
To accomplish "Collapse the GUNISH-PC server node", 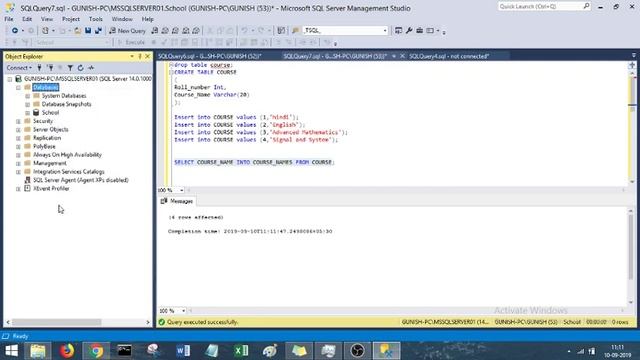I will point(9,79).
